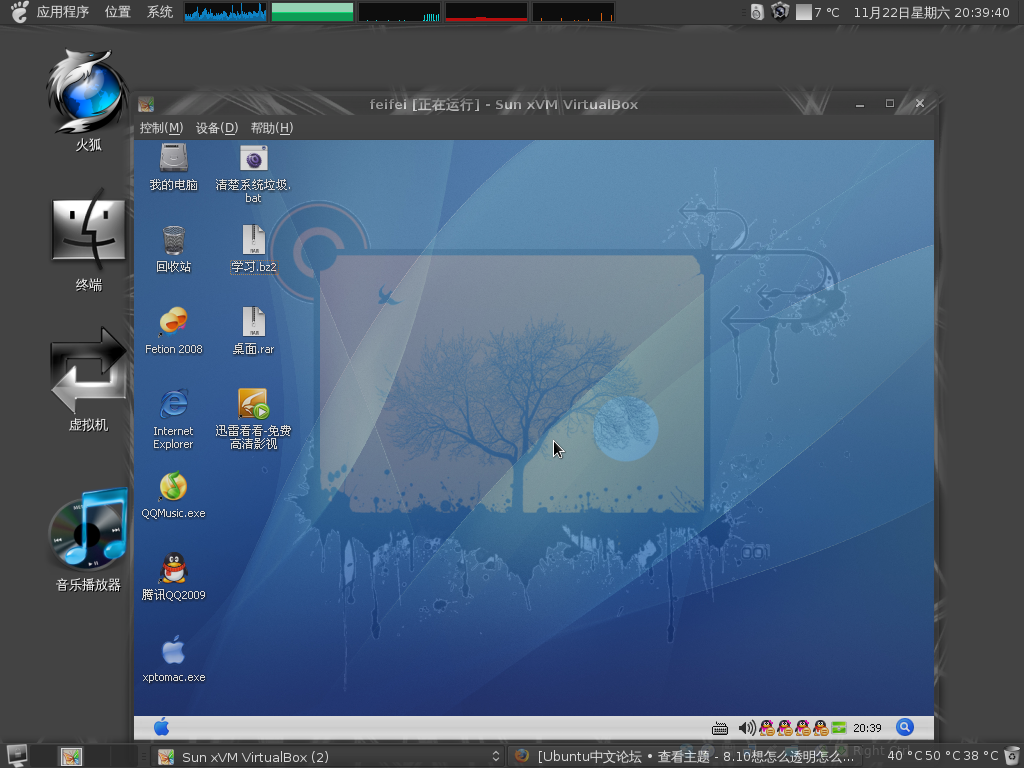Launch the 终端 terminal icon on the host desktop

(x=88, y=229)
